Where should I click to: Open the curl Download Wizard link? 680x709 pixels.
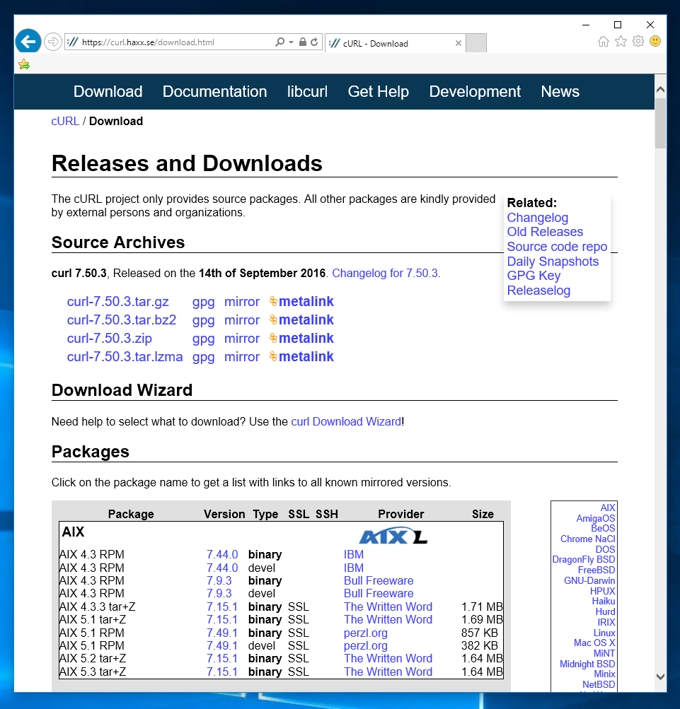[346, 421]
